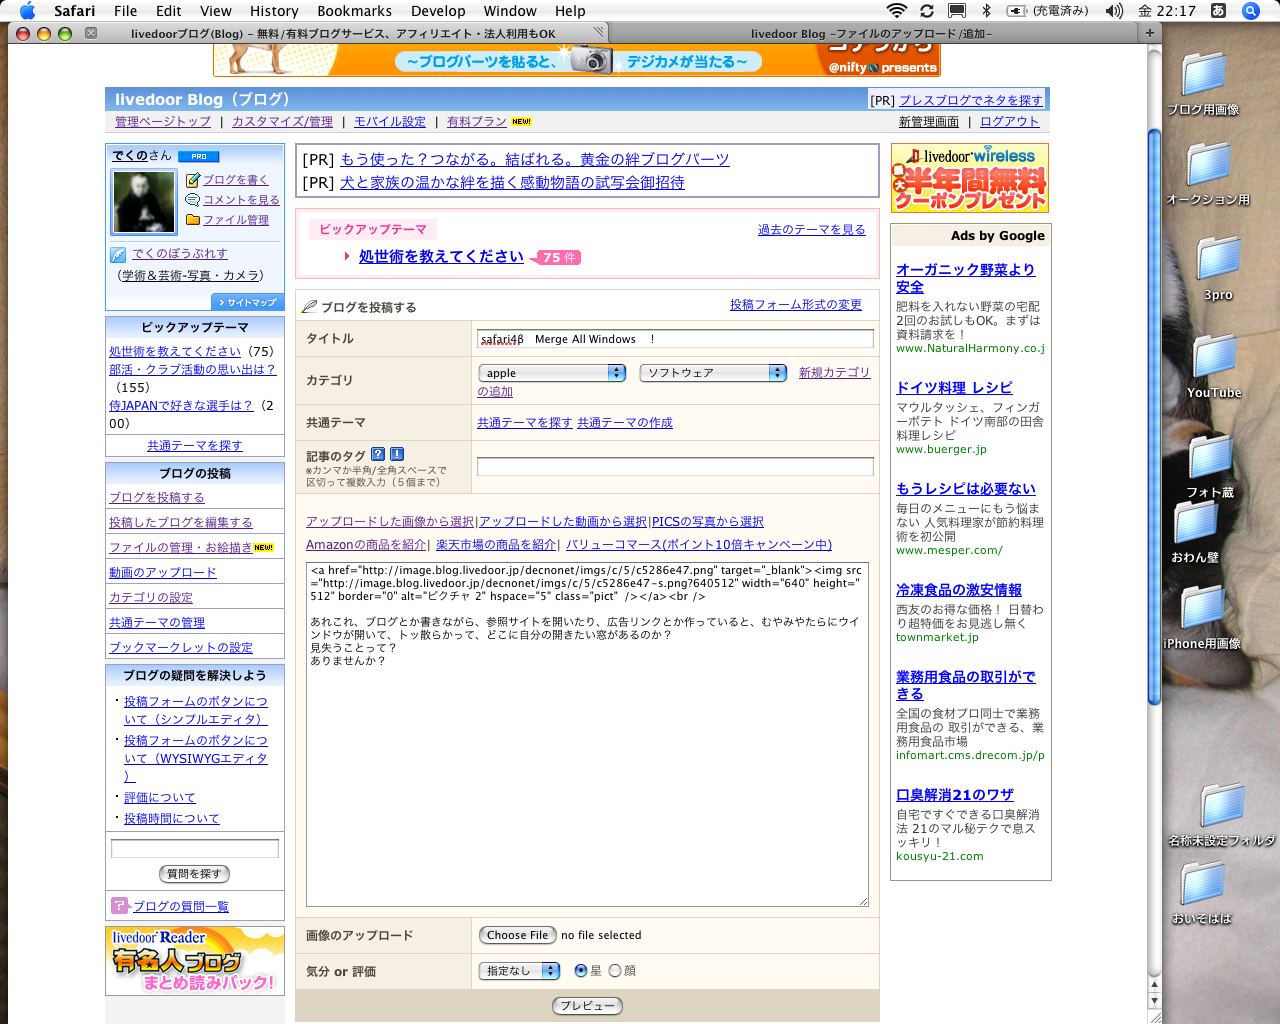Click the Bluetooth icon in menu bar

tap(986, 11)
